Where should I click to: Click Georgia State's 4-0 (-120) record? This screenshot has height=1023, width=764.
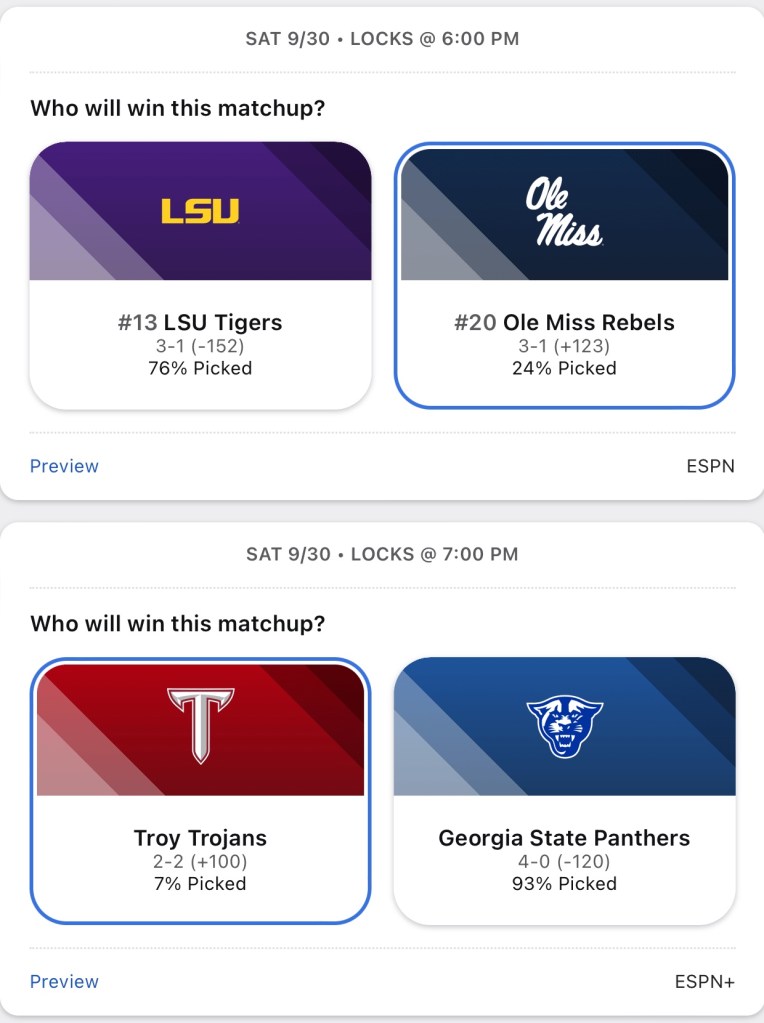564,861
